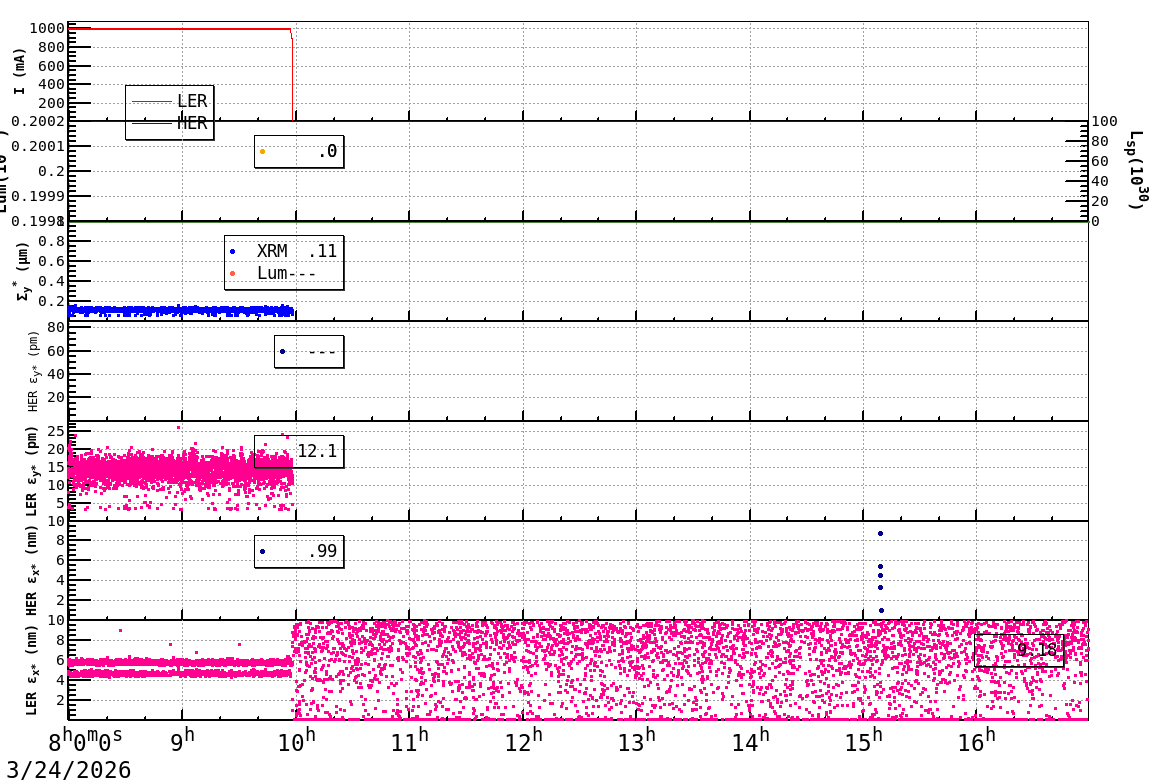Click the 13h time axis label
Screen dimensions: 1160x782
click(x=636, y=741)
